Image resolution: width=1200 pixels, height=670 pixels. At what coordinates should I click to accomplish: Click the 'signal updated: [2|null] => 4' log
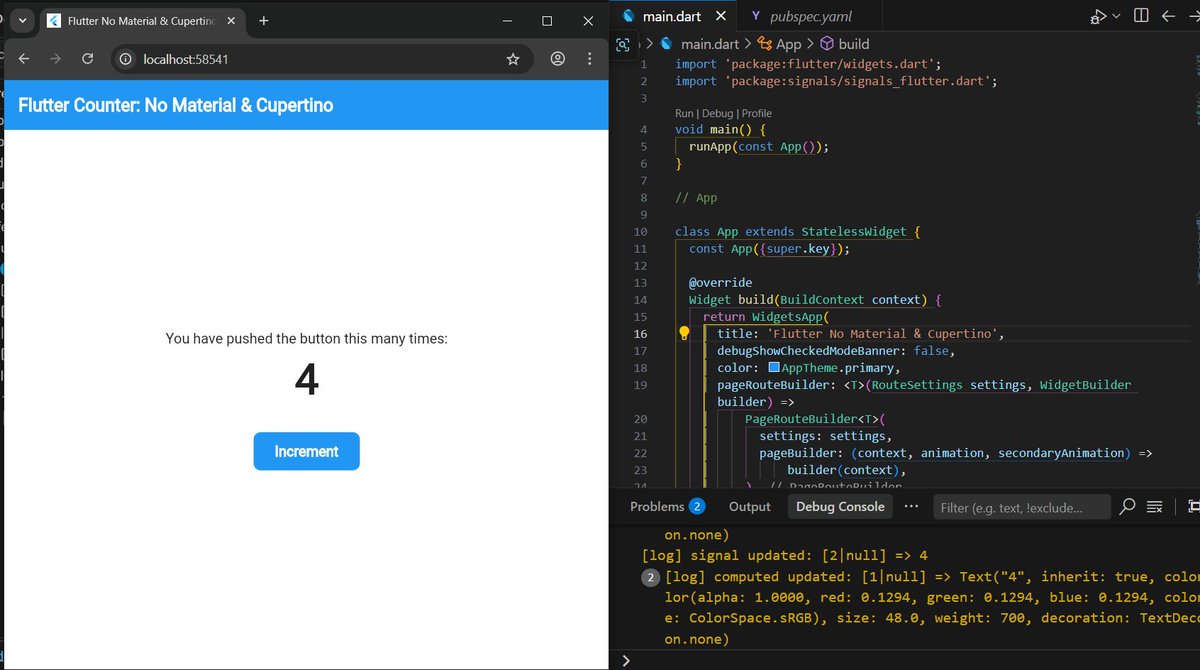(785, 555)
